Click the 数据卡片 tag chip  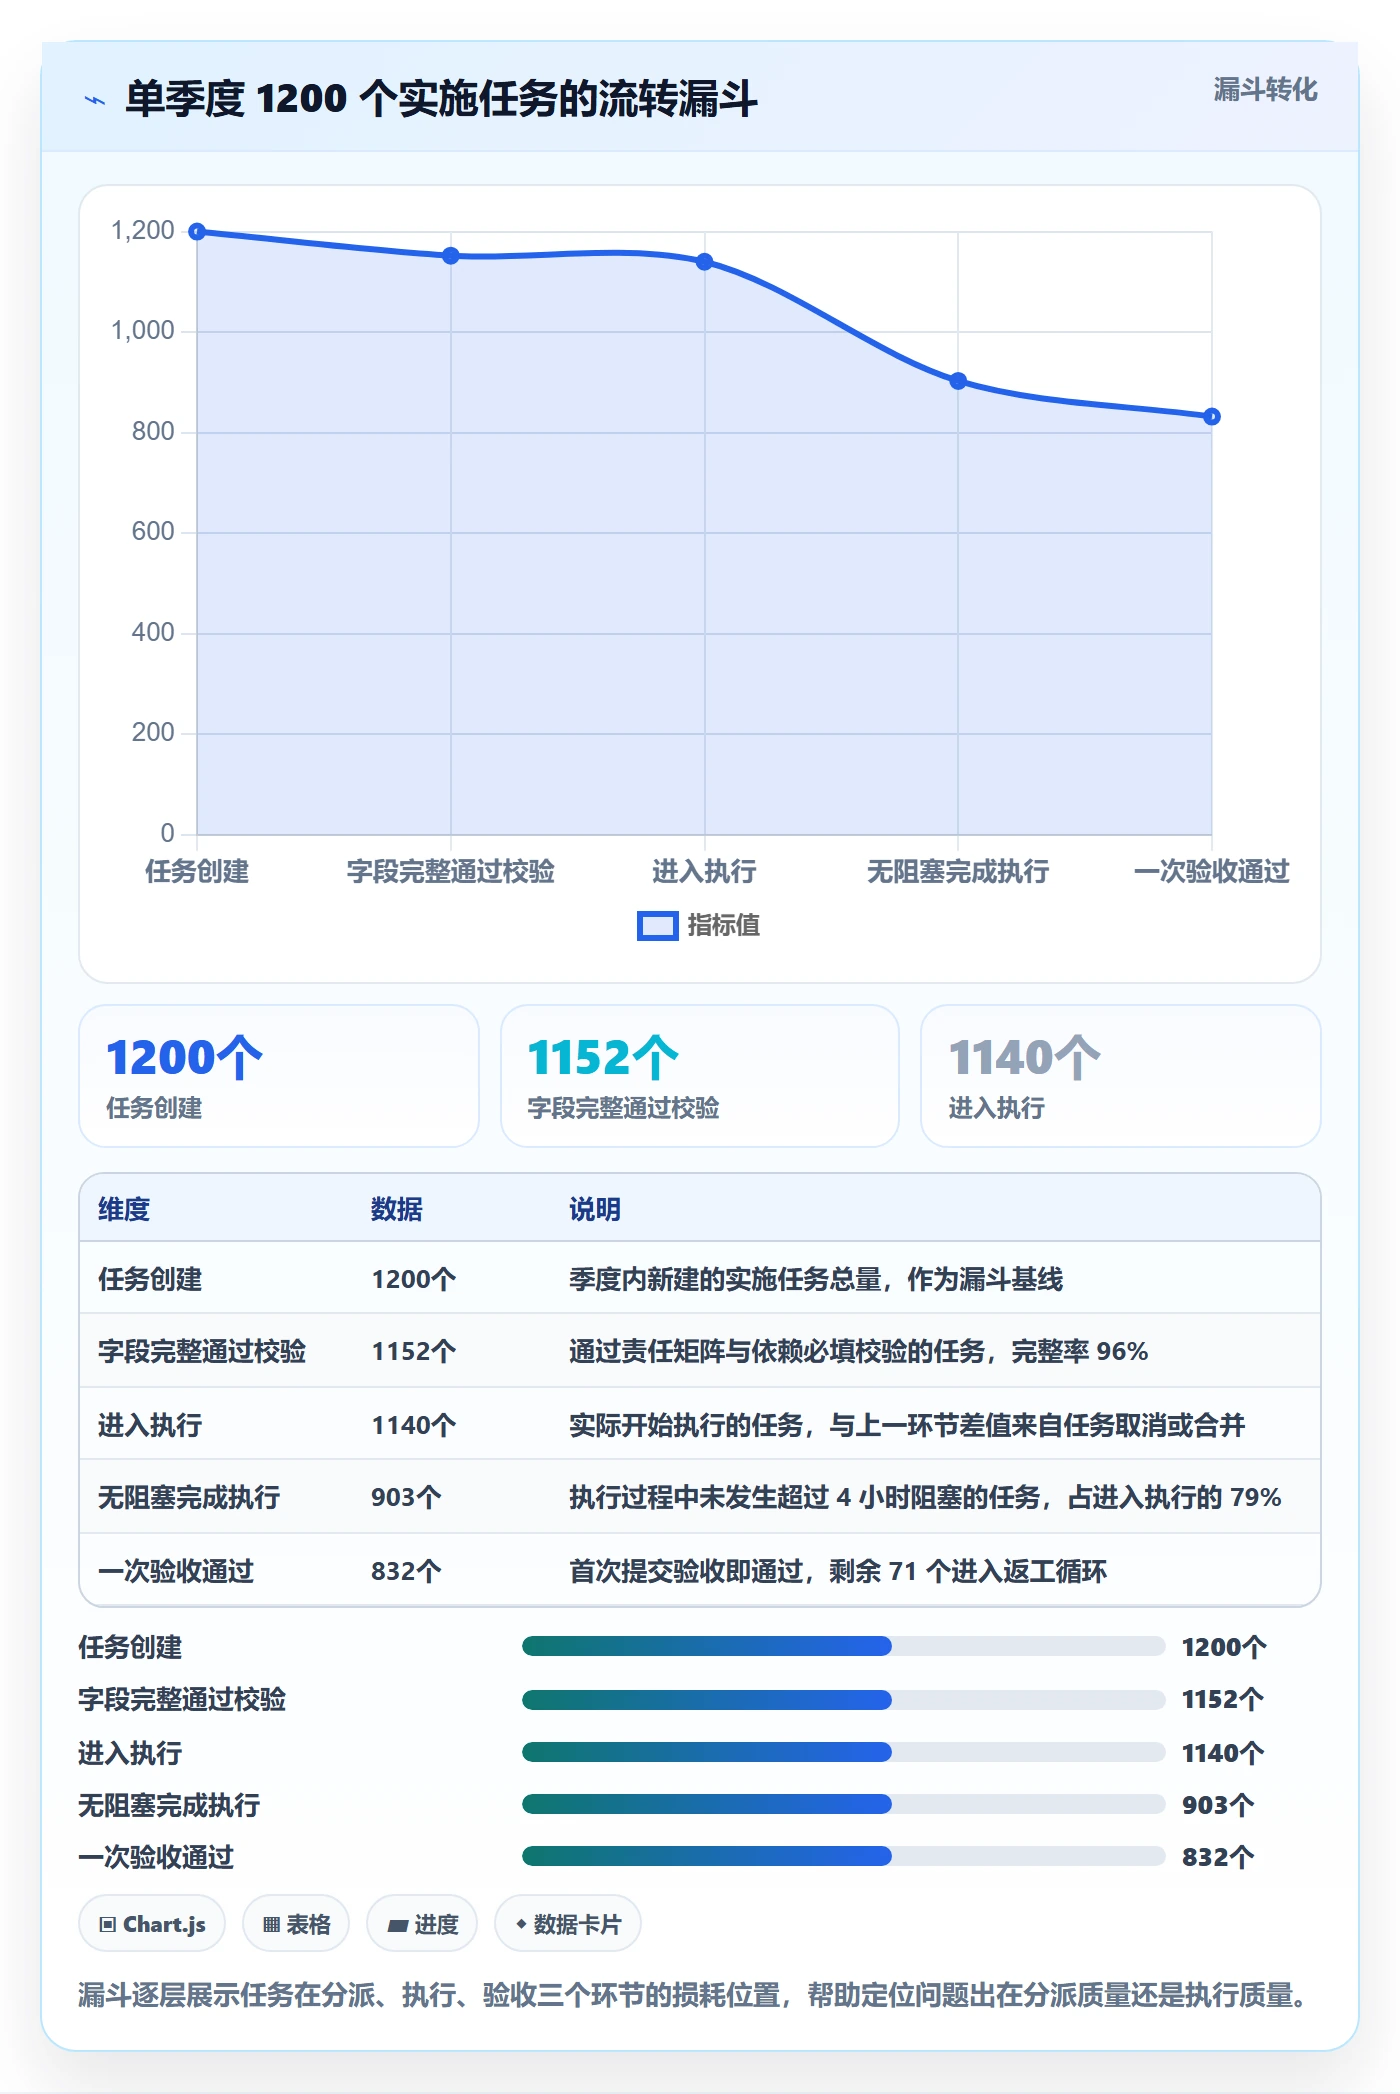568,1924
